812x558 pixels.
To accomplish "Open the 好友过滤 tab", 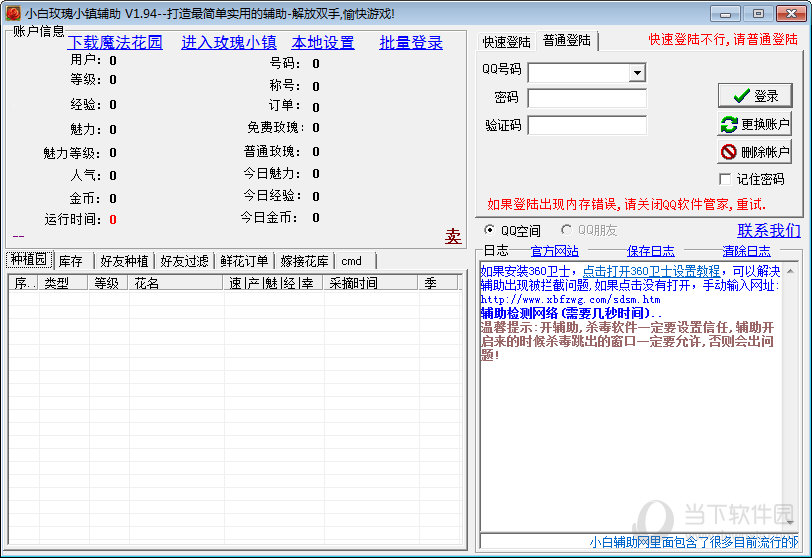I will click(x=184, y=261).
